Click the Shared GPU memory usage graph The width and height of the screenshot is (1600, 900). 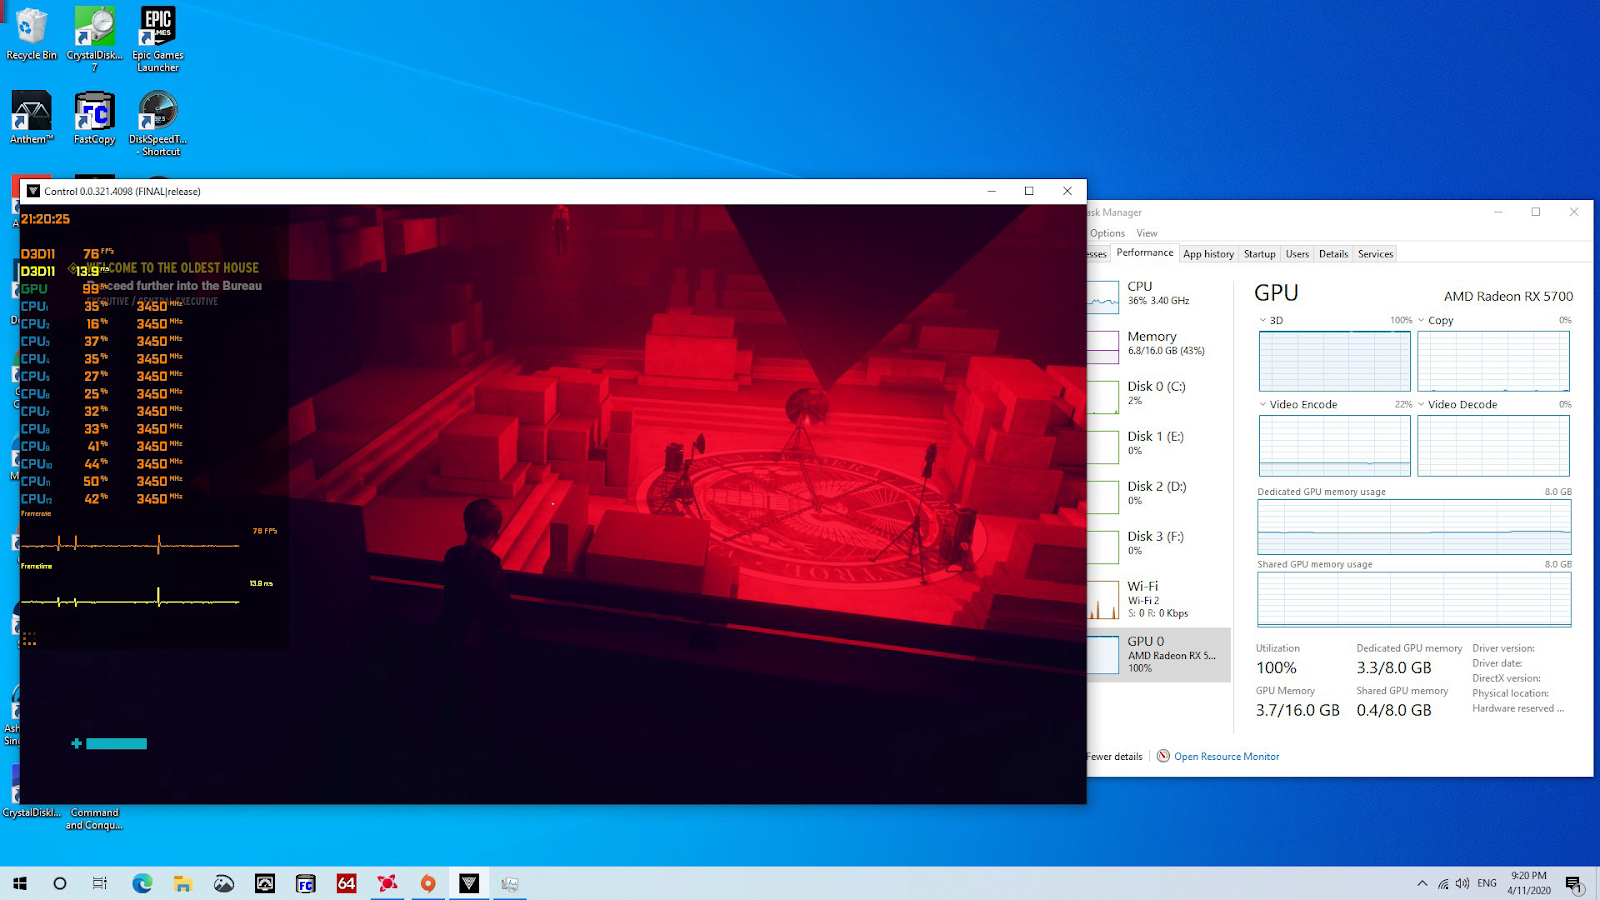pyautogui.click(x=1414, y=600)
